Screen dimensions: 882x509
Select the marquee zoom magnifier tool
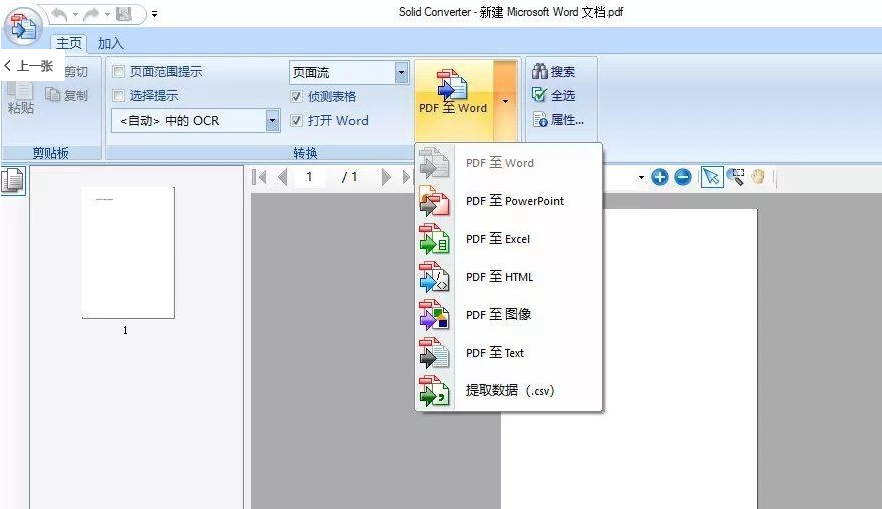click(735, 177)
